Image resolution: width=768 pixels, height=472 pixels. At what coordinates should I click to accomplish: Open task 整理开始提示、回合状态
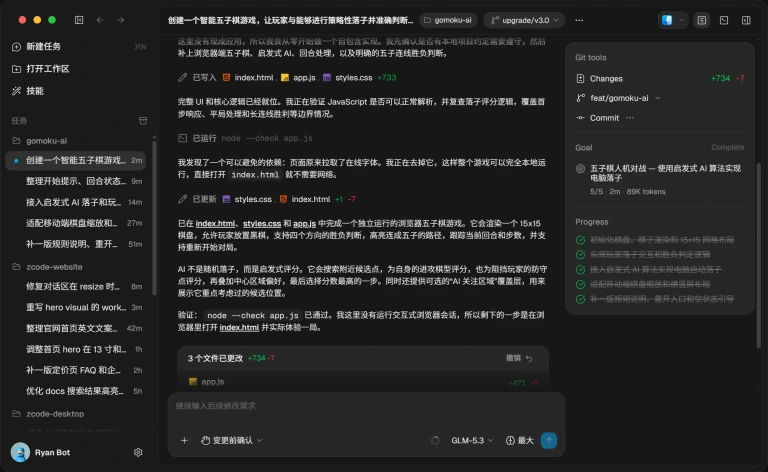[76, 181]
